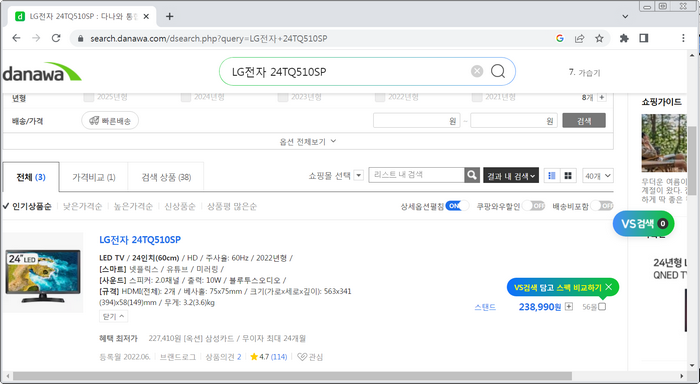Click the maximum price input field
The image size is (700, 384).
pyautogui.click(x=513, y=121)
